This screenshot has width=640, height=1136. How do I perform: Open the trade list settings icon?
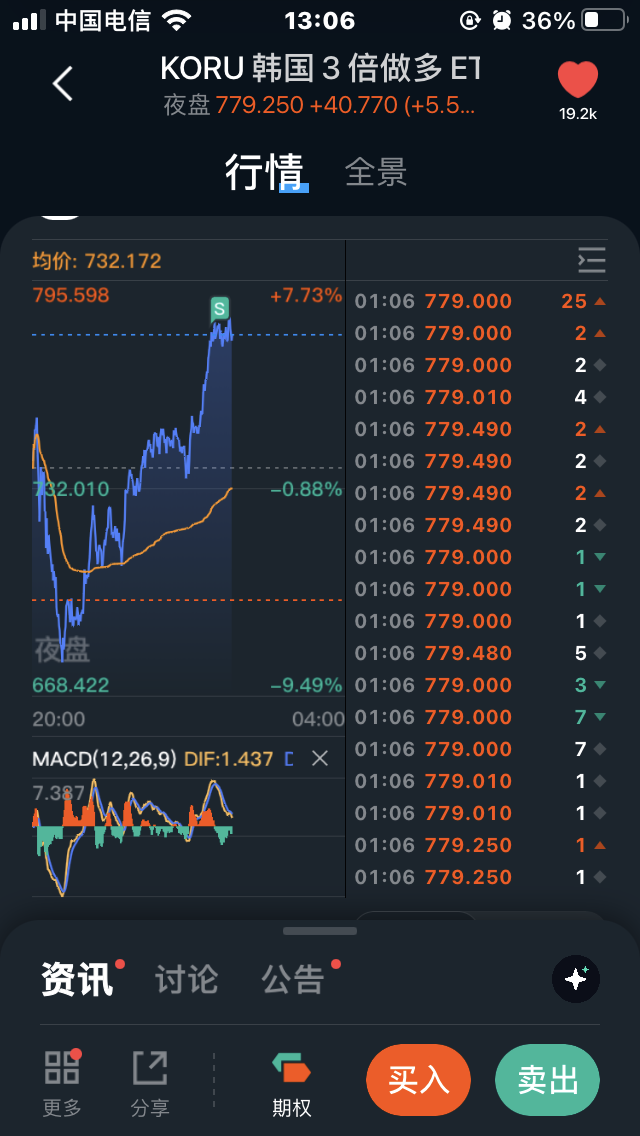591,260
